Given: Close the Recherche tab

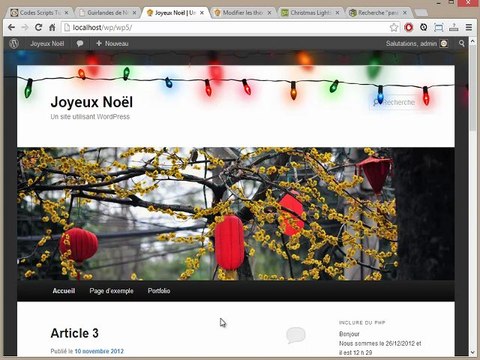Looking at the screenshot, I should [x=405, y=13].
